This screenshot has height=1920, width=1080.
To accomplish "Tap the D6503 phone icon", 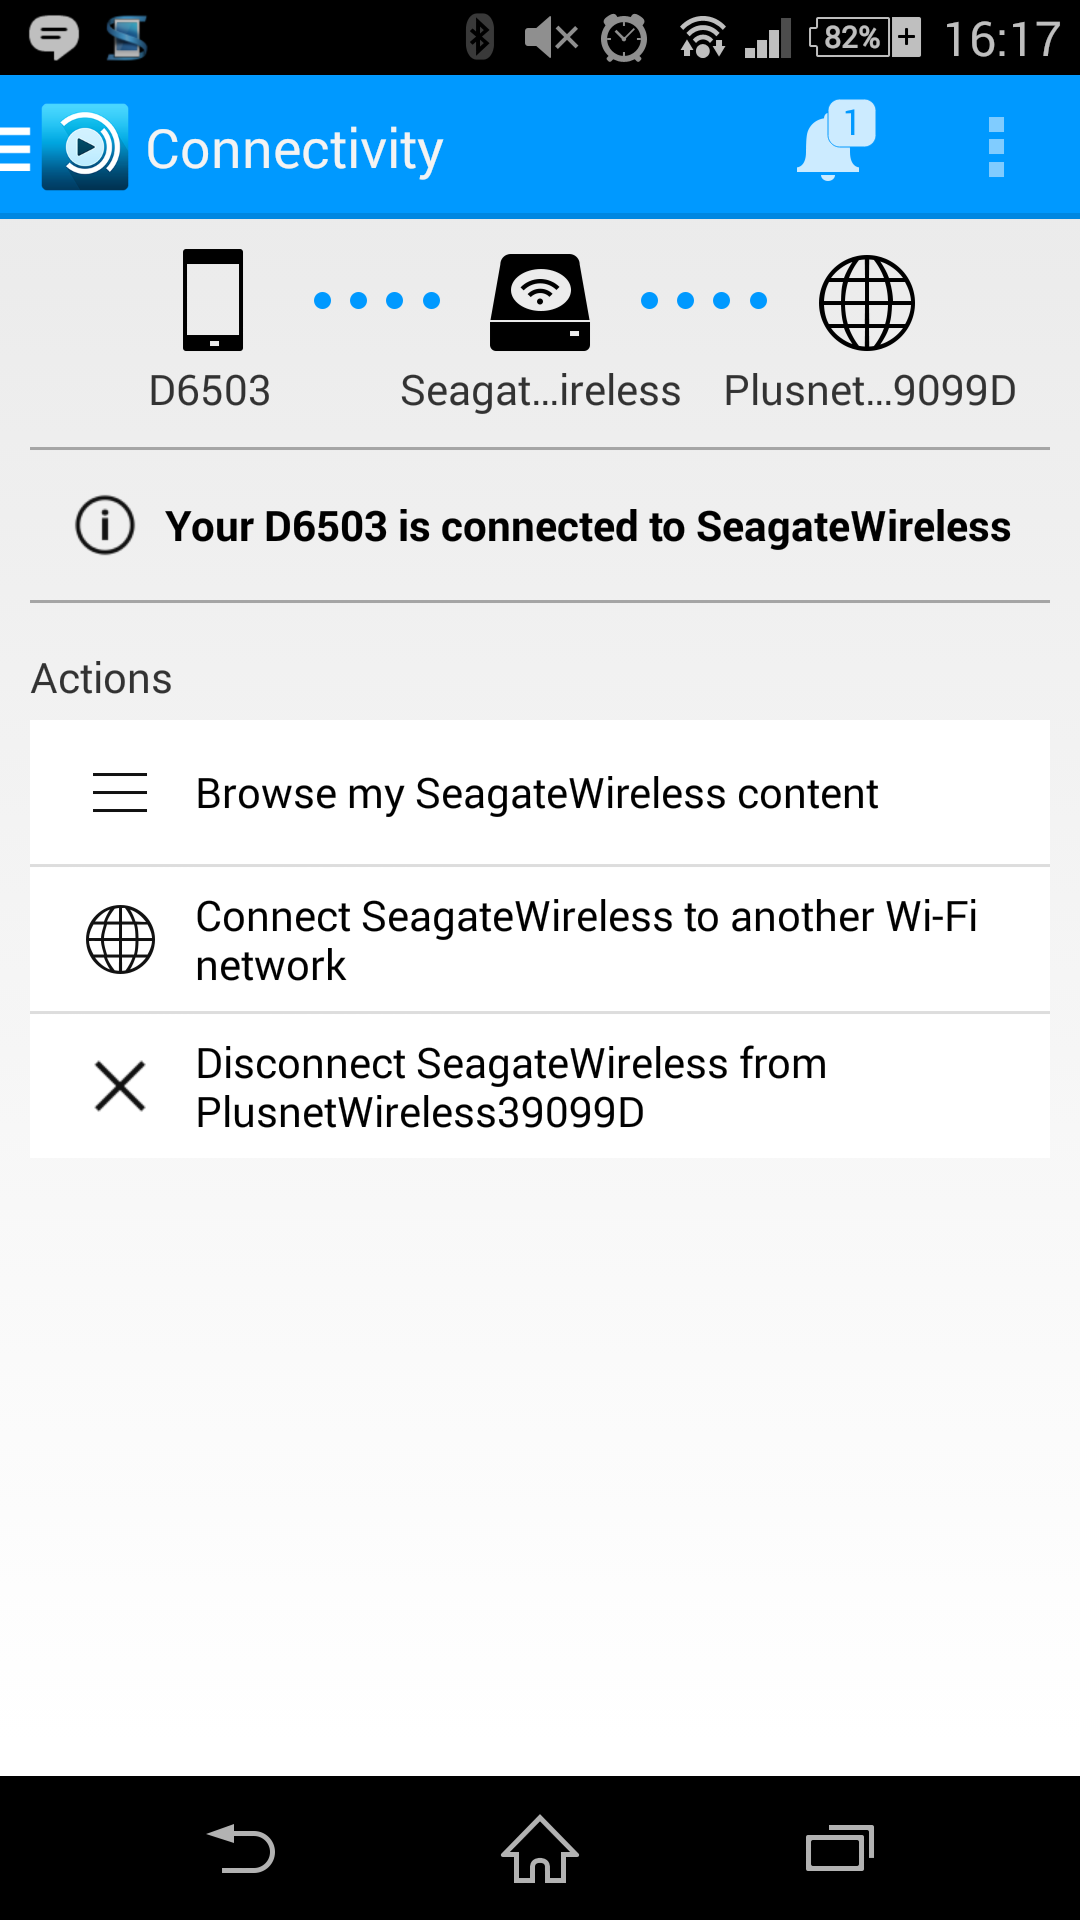I will 212,300.
